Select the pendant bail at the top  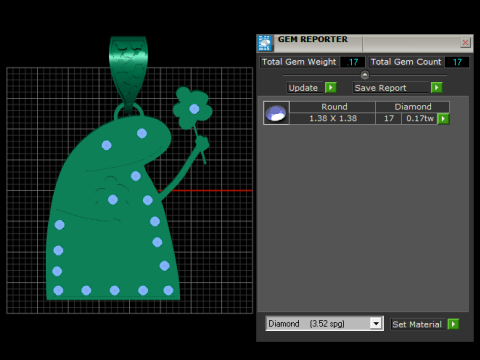click(128, 73)
